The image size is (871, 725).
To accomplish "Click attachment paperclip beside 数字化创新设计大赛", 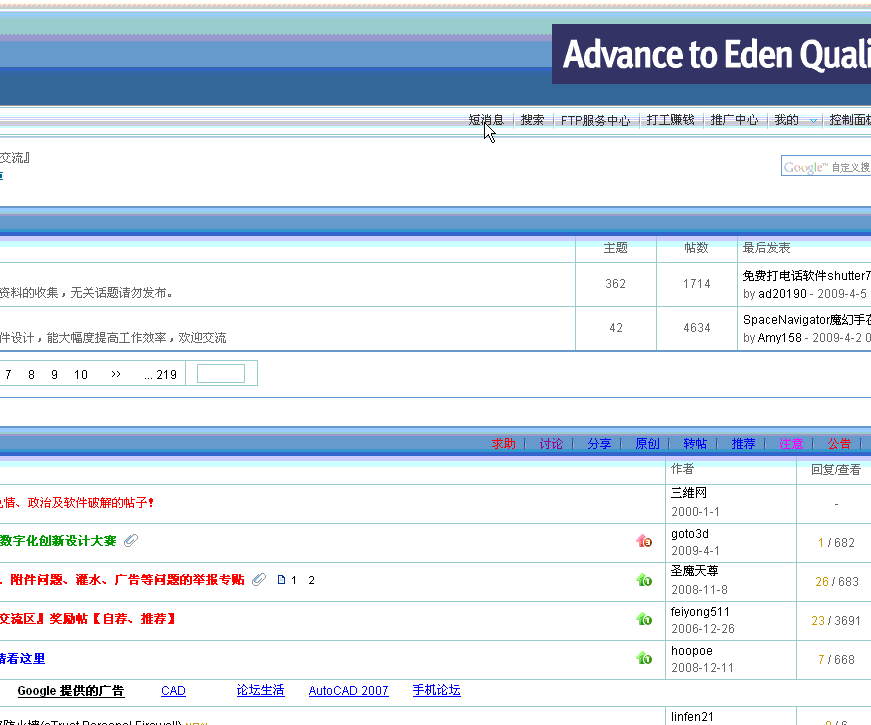I will (x=131, y=540).
